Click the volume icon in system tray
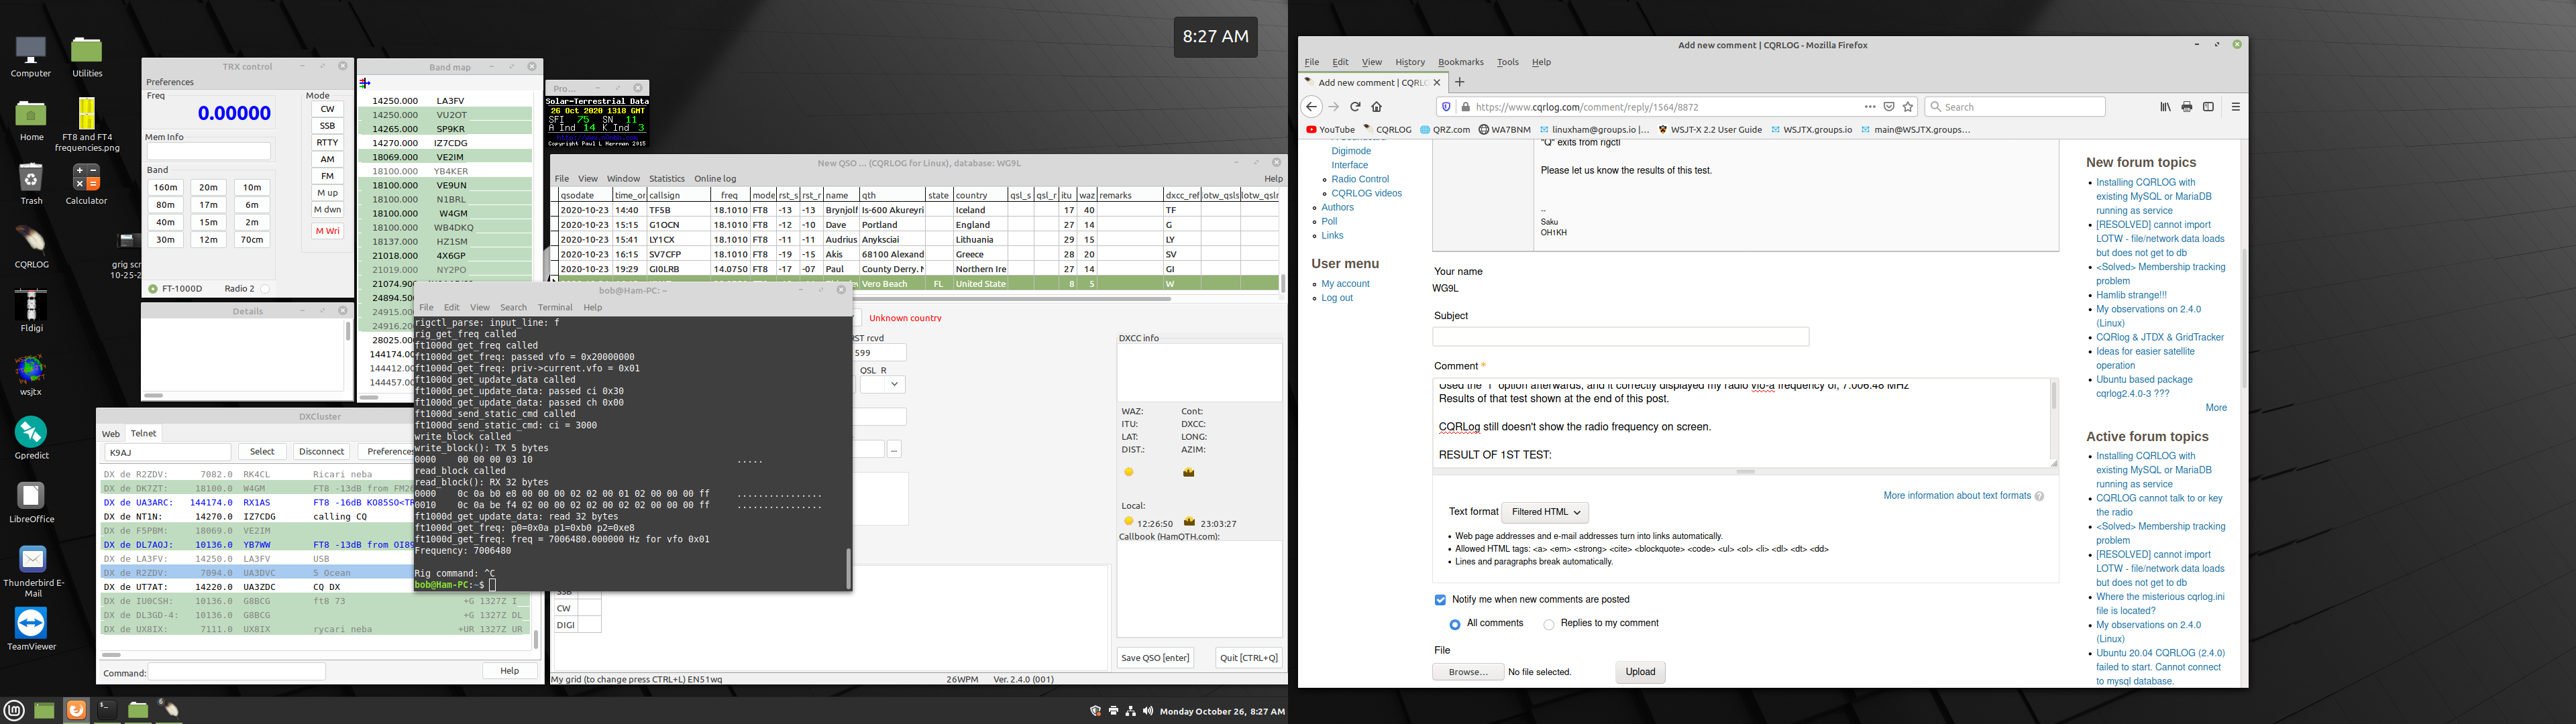The image size is (2576, 724). (x=1148, y=711)
